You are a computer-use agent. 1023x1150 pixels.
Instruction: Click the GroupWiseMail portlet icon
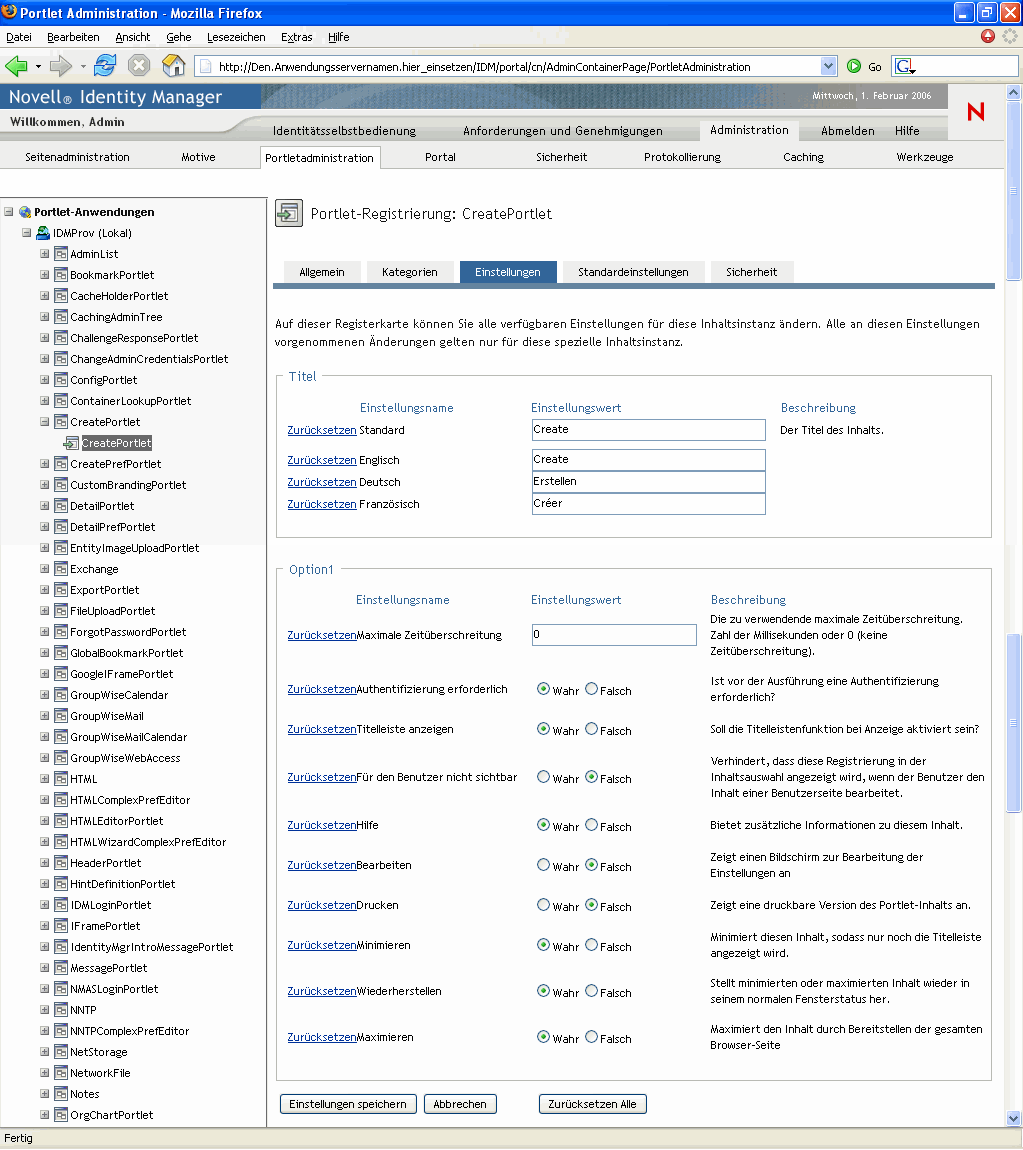(x=61, y=716)
